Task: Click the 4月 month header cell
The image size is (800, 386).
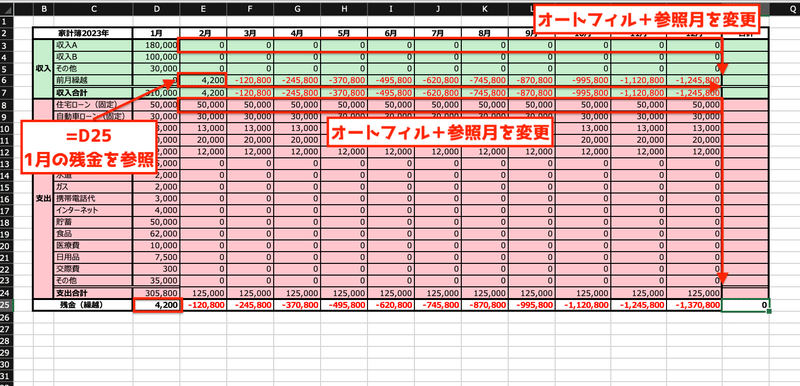Action: click(297, 34)
